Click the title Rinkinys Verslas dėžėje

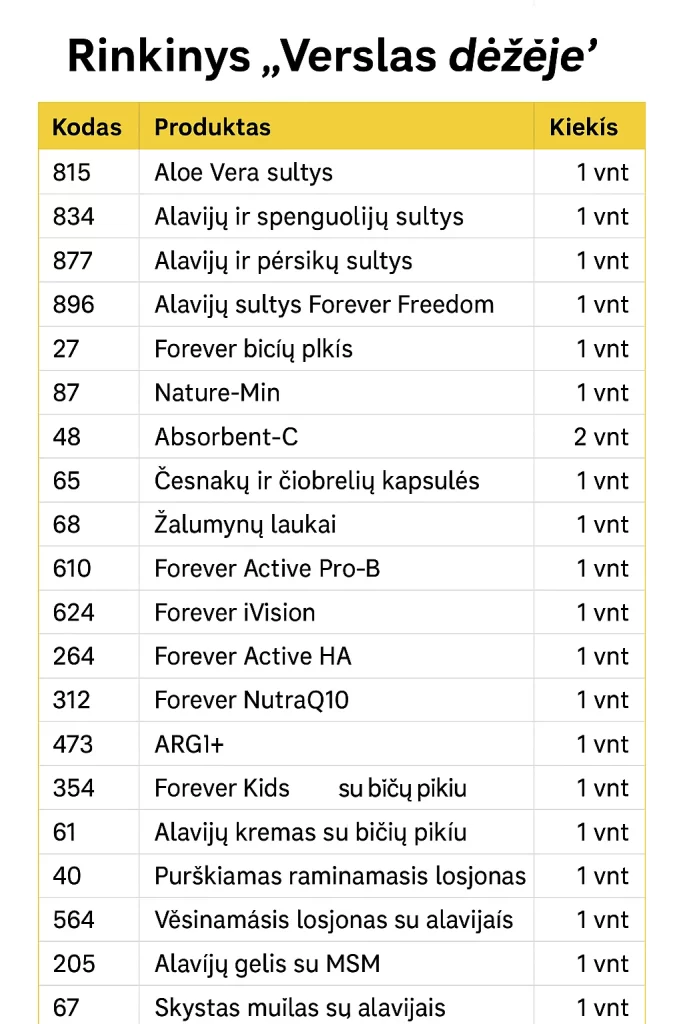coord(332,57)
